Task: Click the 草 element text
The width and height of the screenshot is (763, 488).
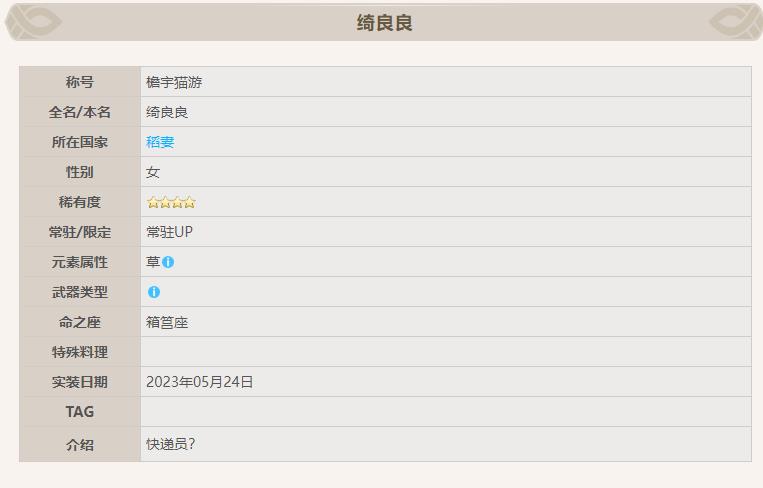Action: coord(153,262)
